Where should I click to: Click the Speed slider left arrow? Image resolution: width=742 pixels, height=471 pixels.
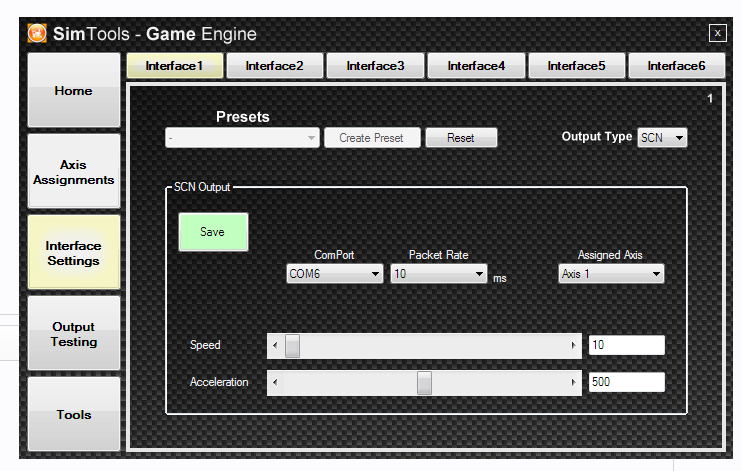pyautogui.click(x=275, y=346)
